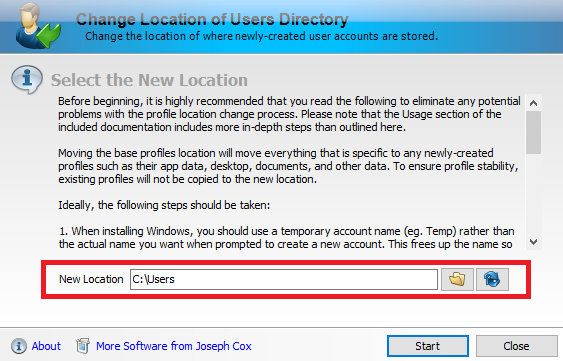
Task: Open the folder browse button
Action: tap(457, 279)
